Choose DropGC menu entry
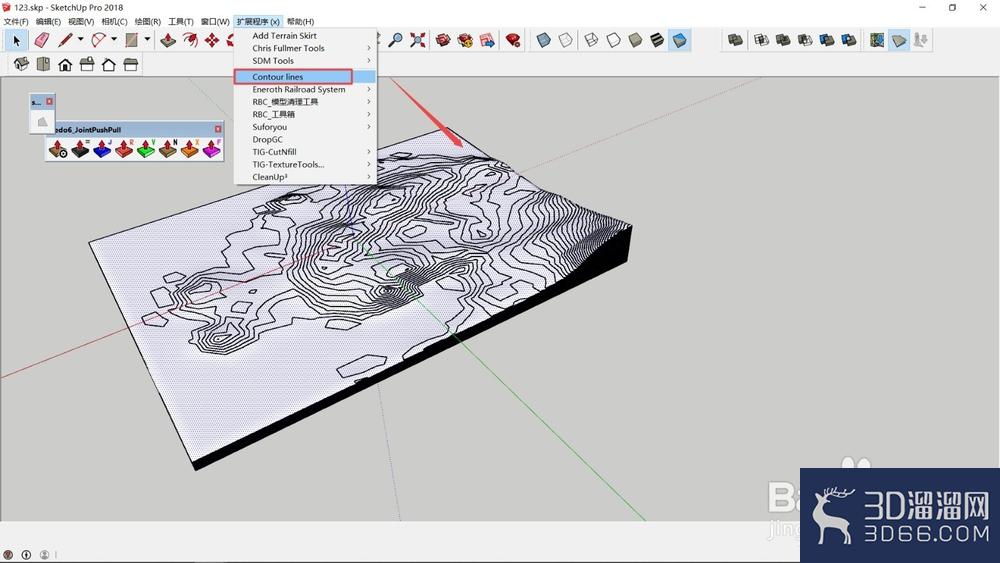The width and height of the screenshot is (1000, 563). [305, 140]
